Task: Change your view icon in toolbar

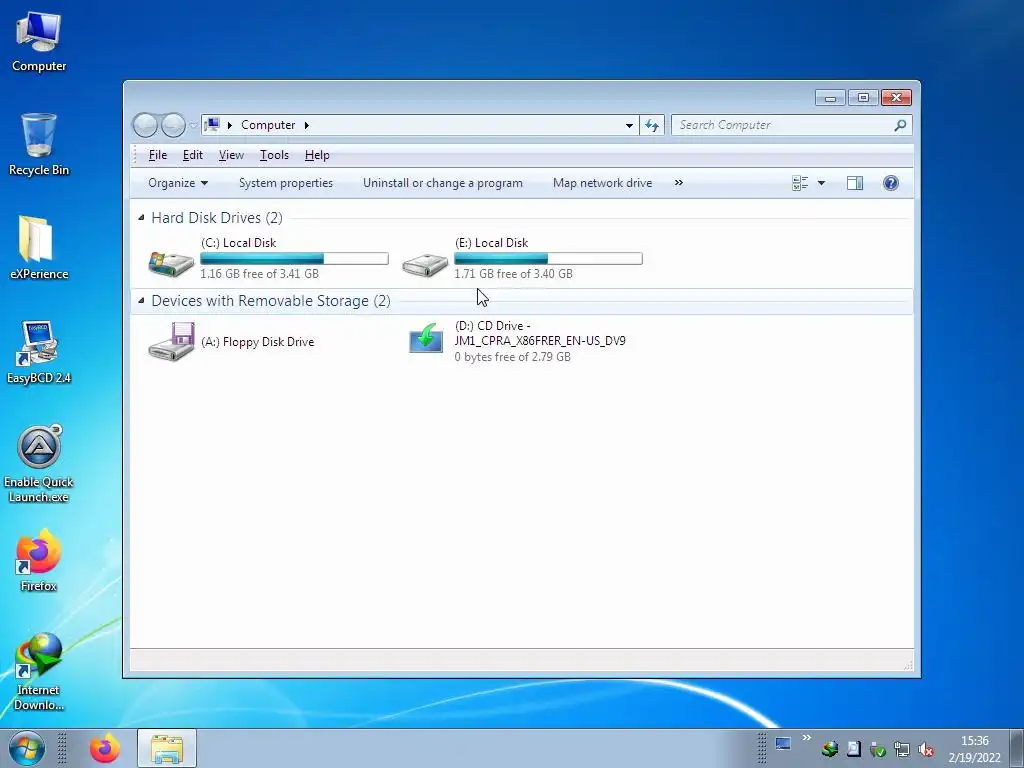Action: [800, 183]
